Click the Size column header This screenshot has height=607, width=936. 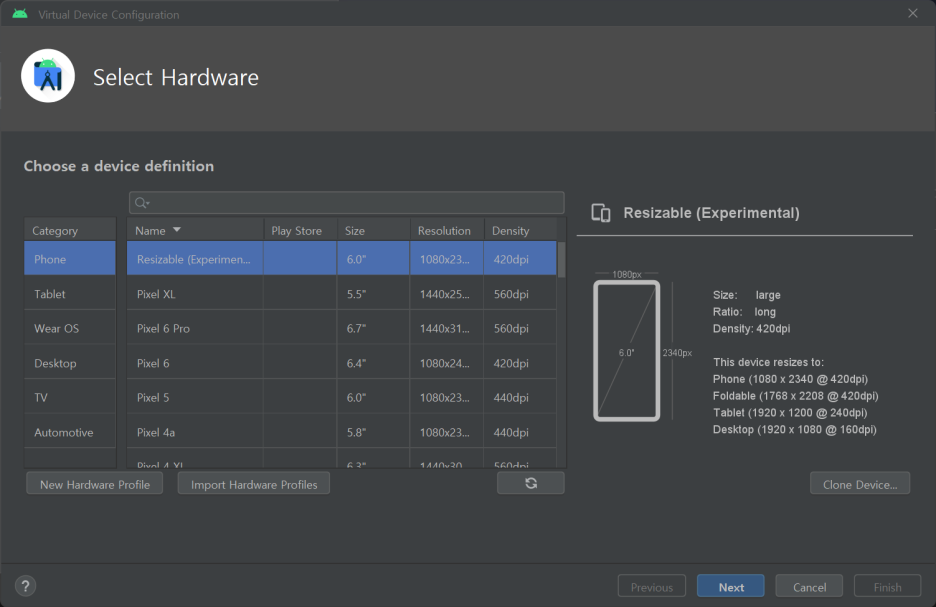coord(374,230)
